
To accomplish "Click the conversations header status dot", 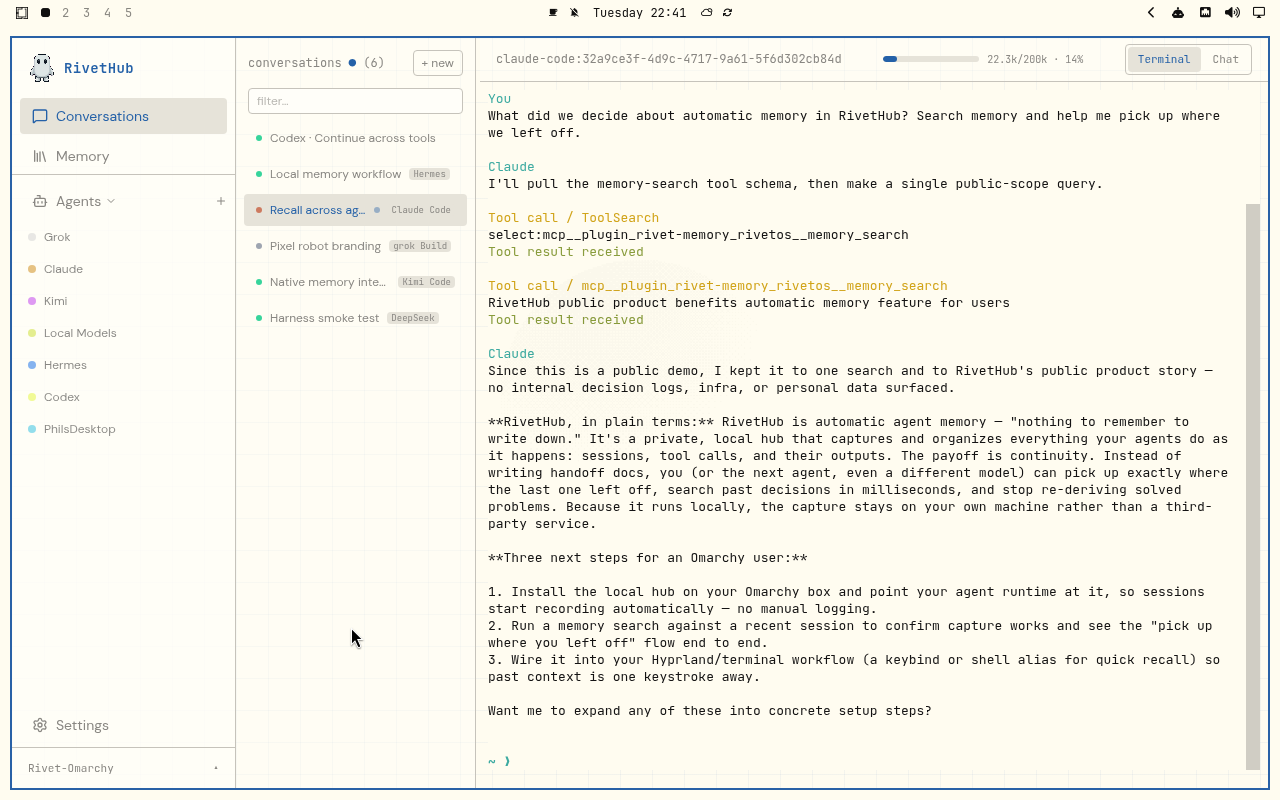I will [x=352, y=63].
